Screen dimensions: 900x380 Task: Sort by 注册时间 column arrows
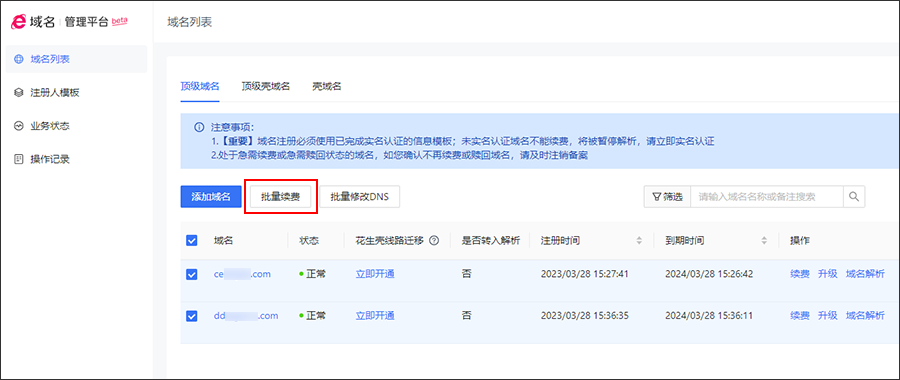[x=639, y=241]
